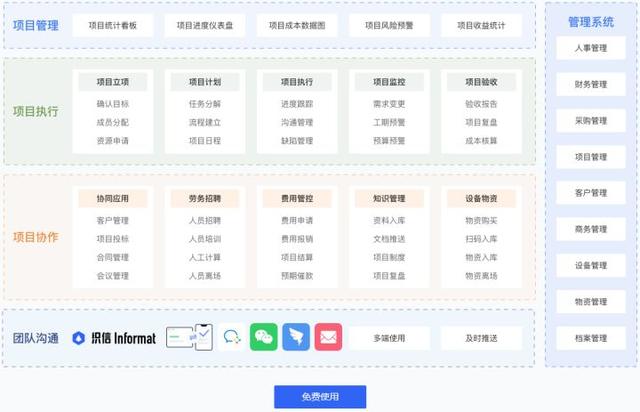Click the 知识管理 column header

389,198
